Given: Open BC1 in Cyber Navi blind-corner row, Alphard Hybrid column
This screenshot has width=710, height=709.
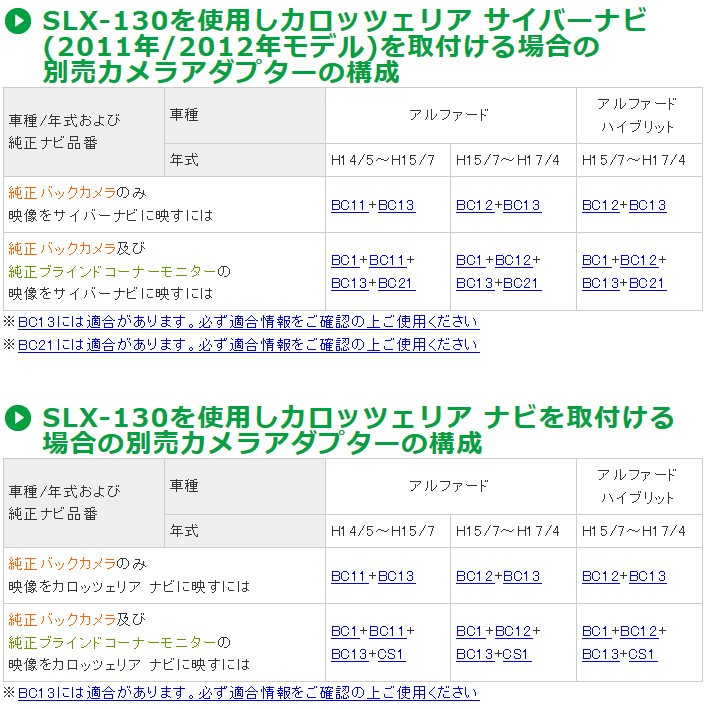Looking at the screenshot, I should (596, 260).
